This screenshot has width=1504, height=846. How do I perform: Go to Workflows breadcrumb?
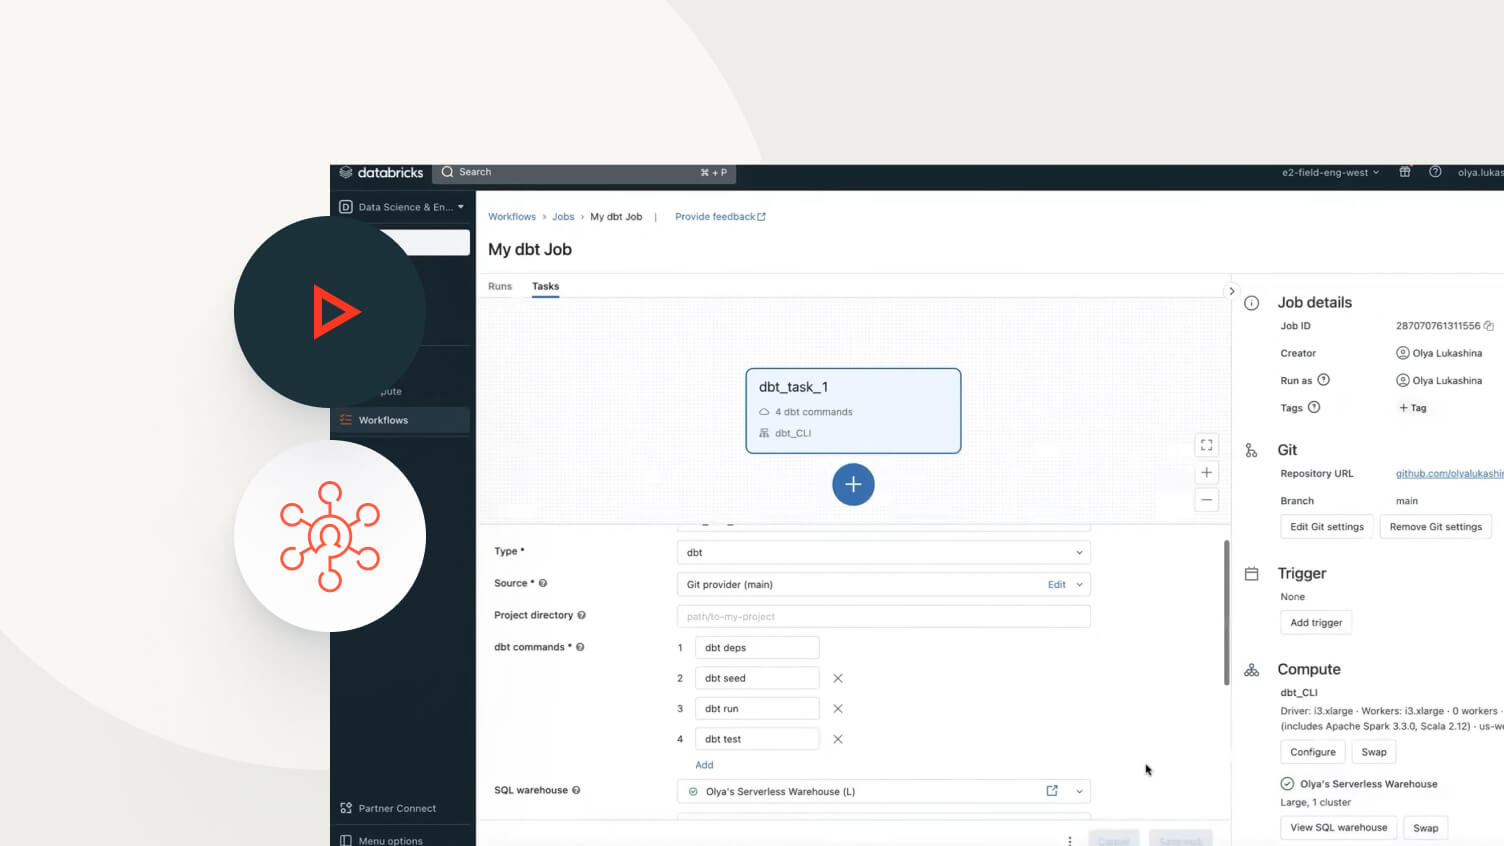[x=512, y=217]
